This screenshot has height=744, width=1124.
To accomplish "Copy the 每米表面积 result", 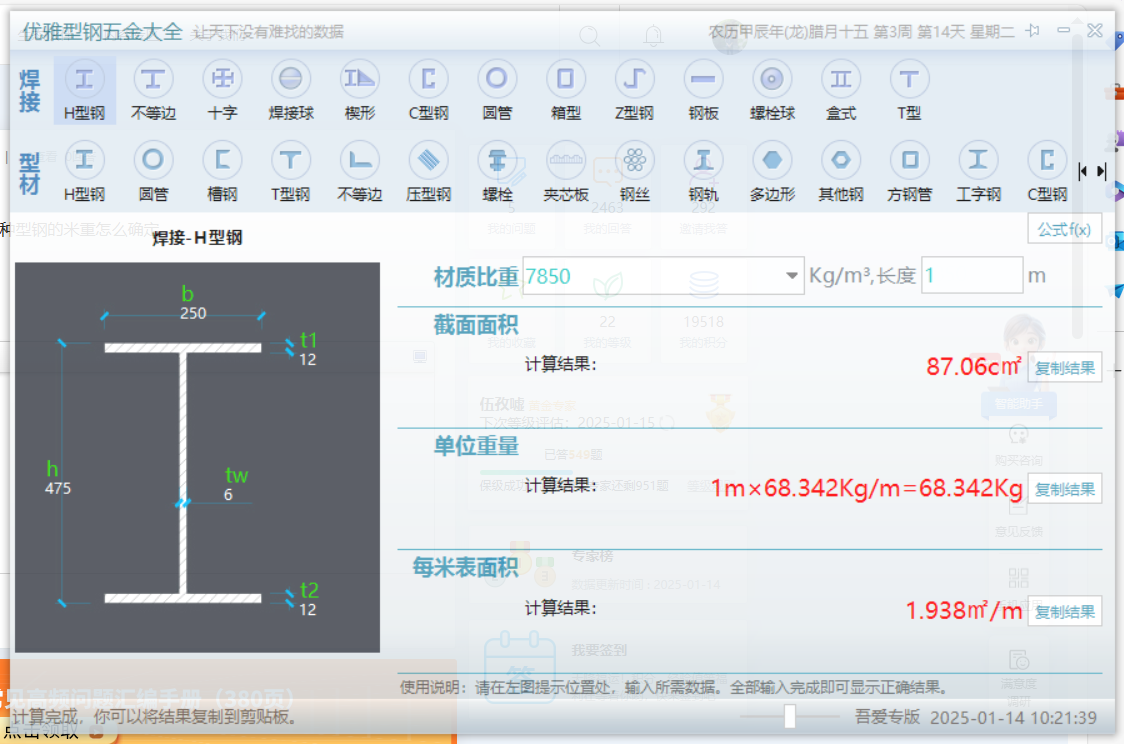I will coord(1065,611).
